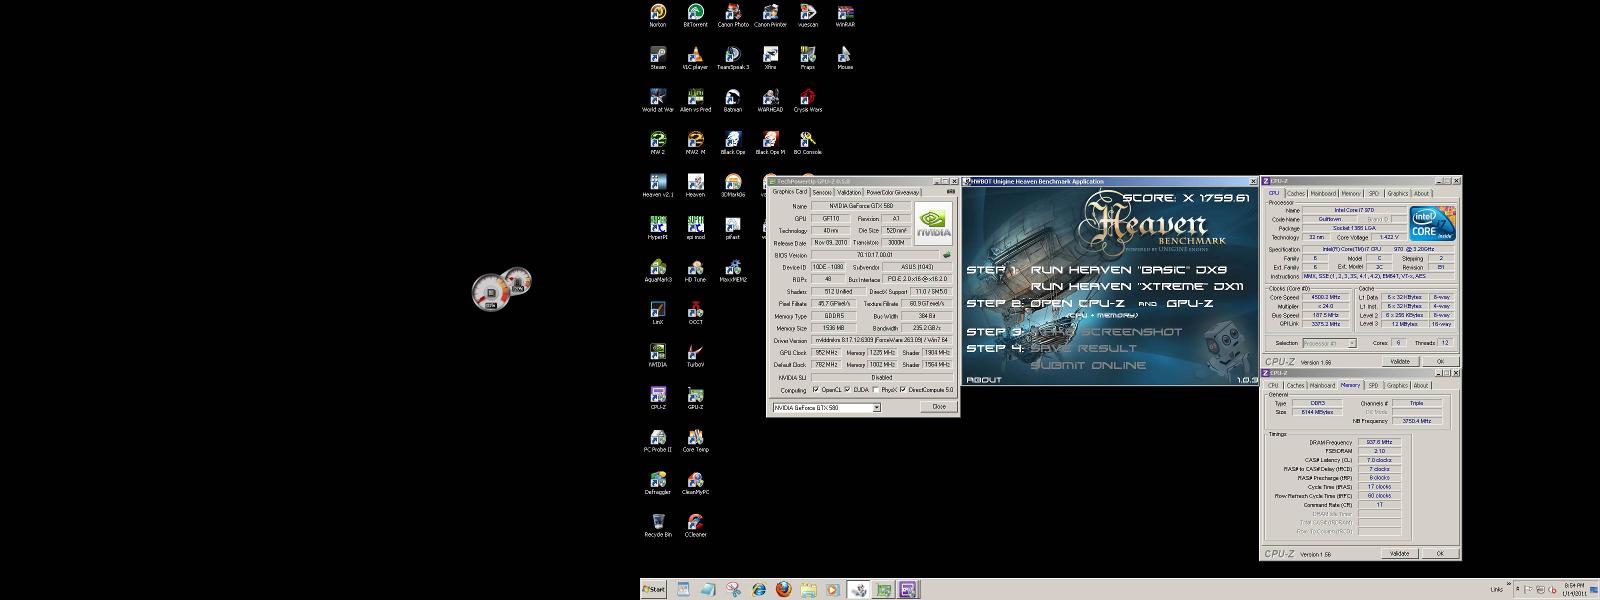Select SPD tab in CPU-Z memory timings window
Image resolution: width=1600 pixels, height=600 pixels.
tap(1374, 385)
